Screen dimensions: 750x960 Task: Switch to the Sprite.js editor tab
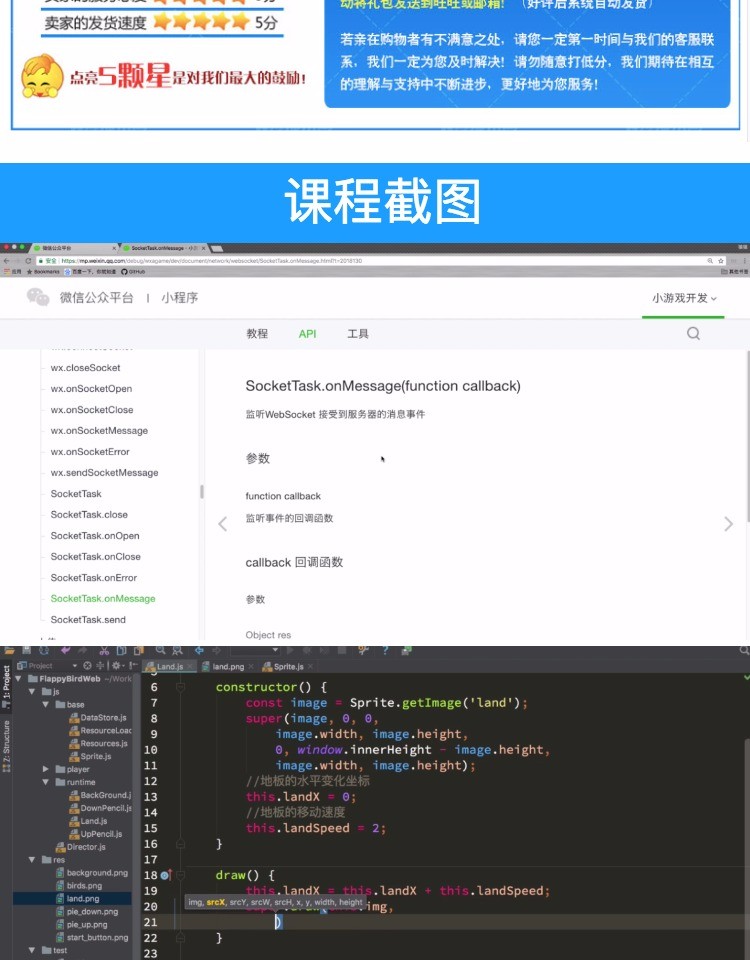coord(288,666)
